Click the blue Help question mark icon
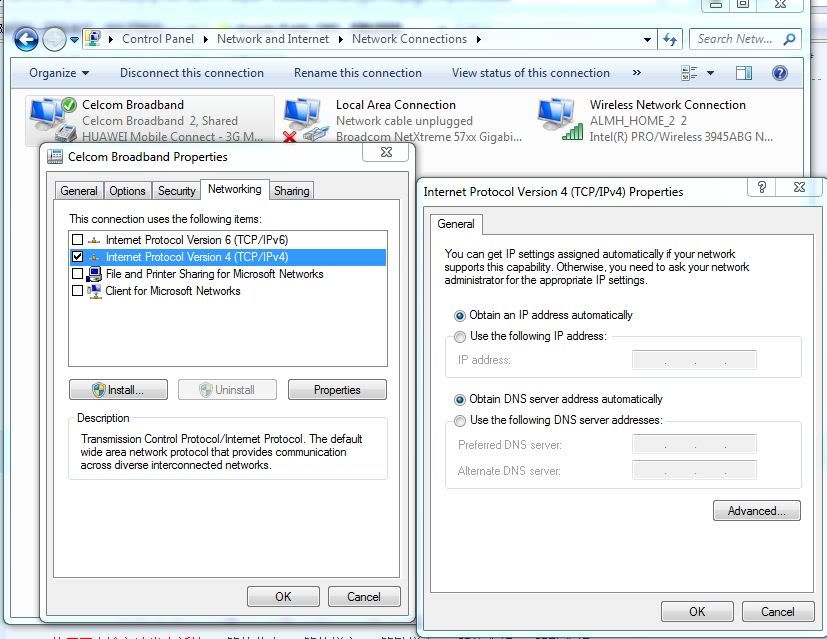Viewport: 827px width, 639px height. click(779, 73)
